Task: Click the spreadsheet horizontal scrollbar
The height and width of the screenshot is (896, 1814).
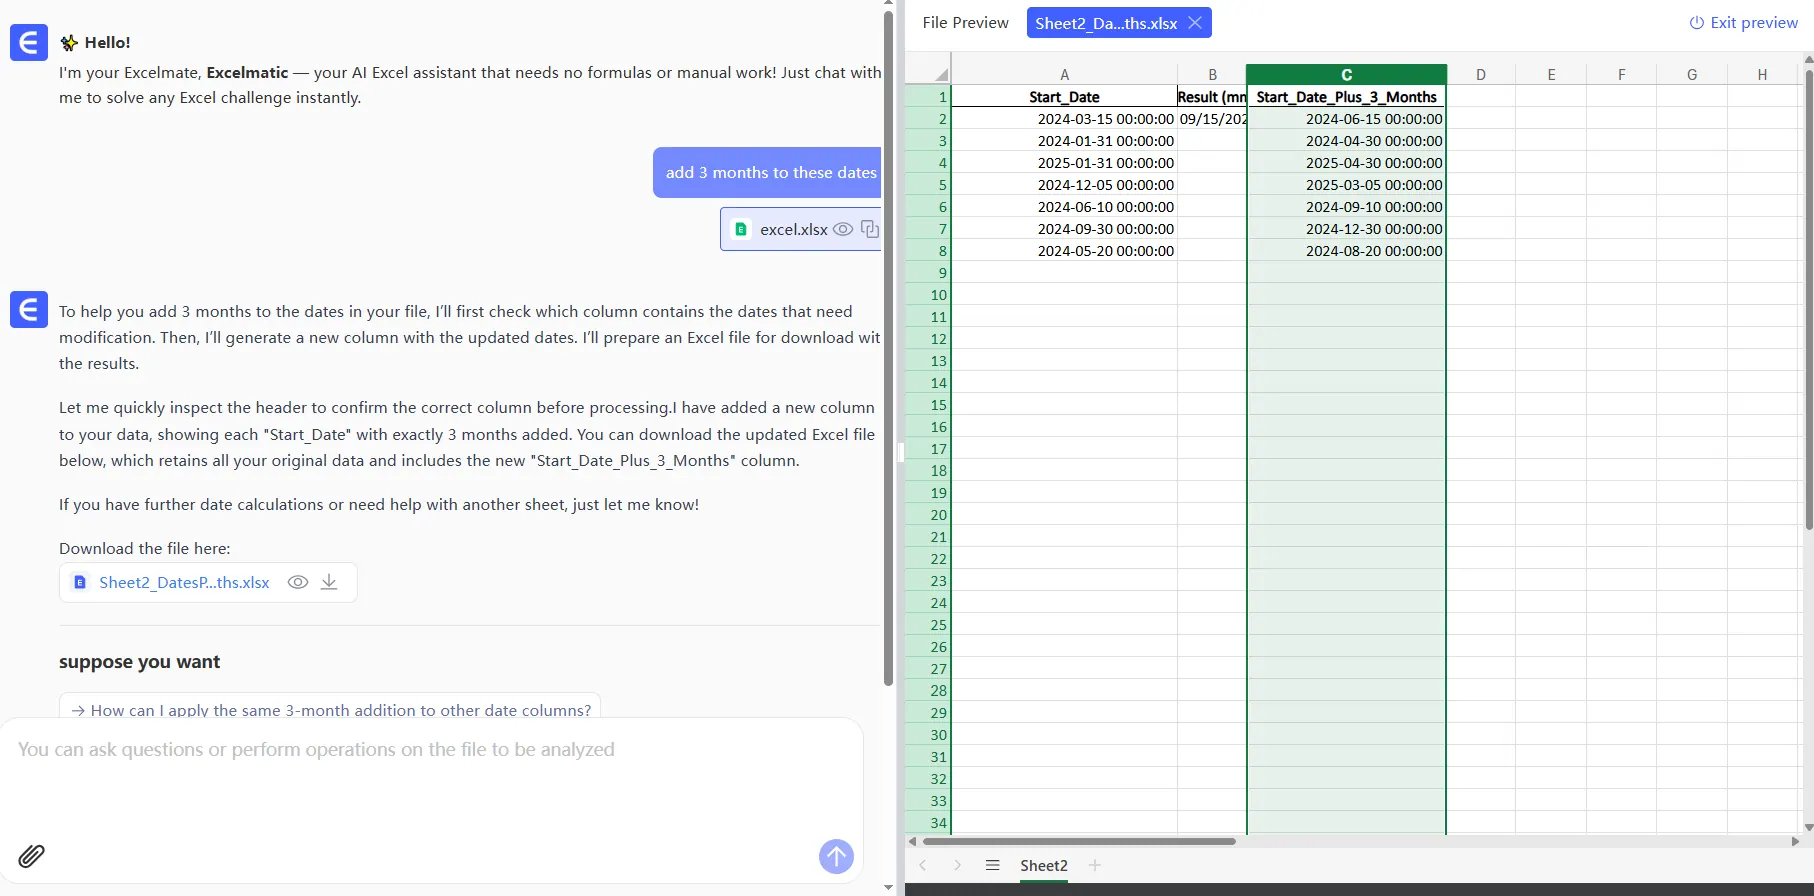Action: click(1080, 841)
